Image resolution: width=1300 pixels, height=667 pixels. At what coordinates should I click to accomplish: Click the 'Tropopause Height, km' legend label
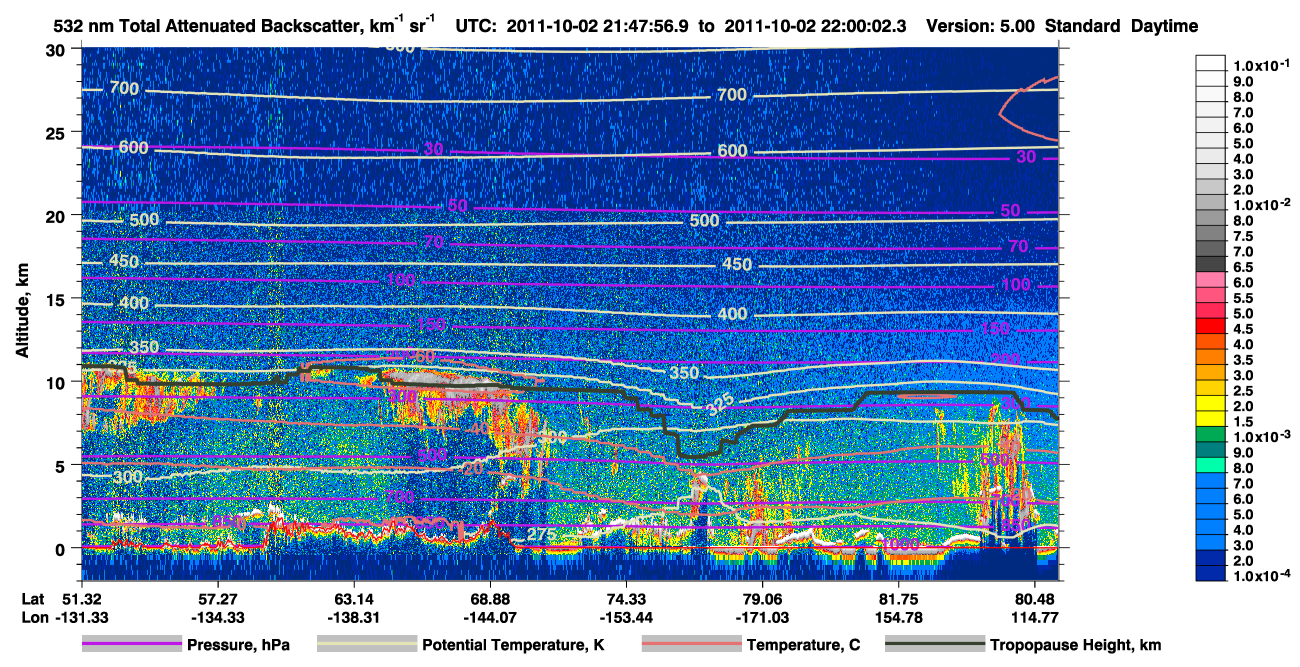[1075, 645]
